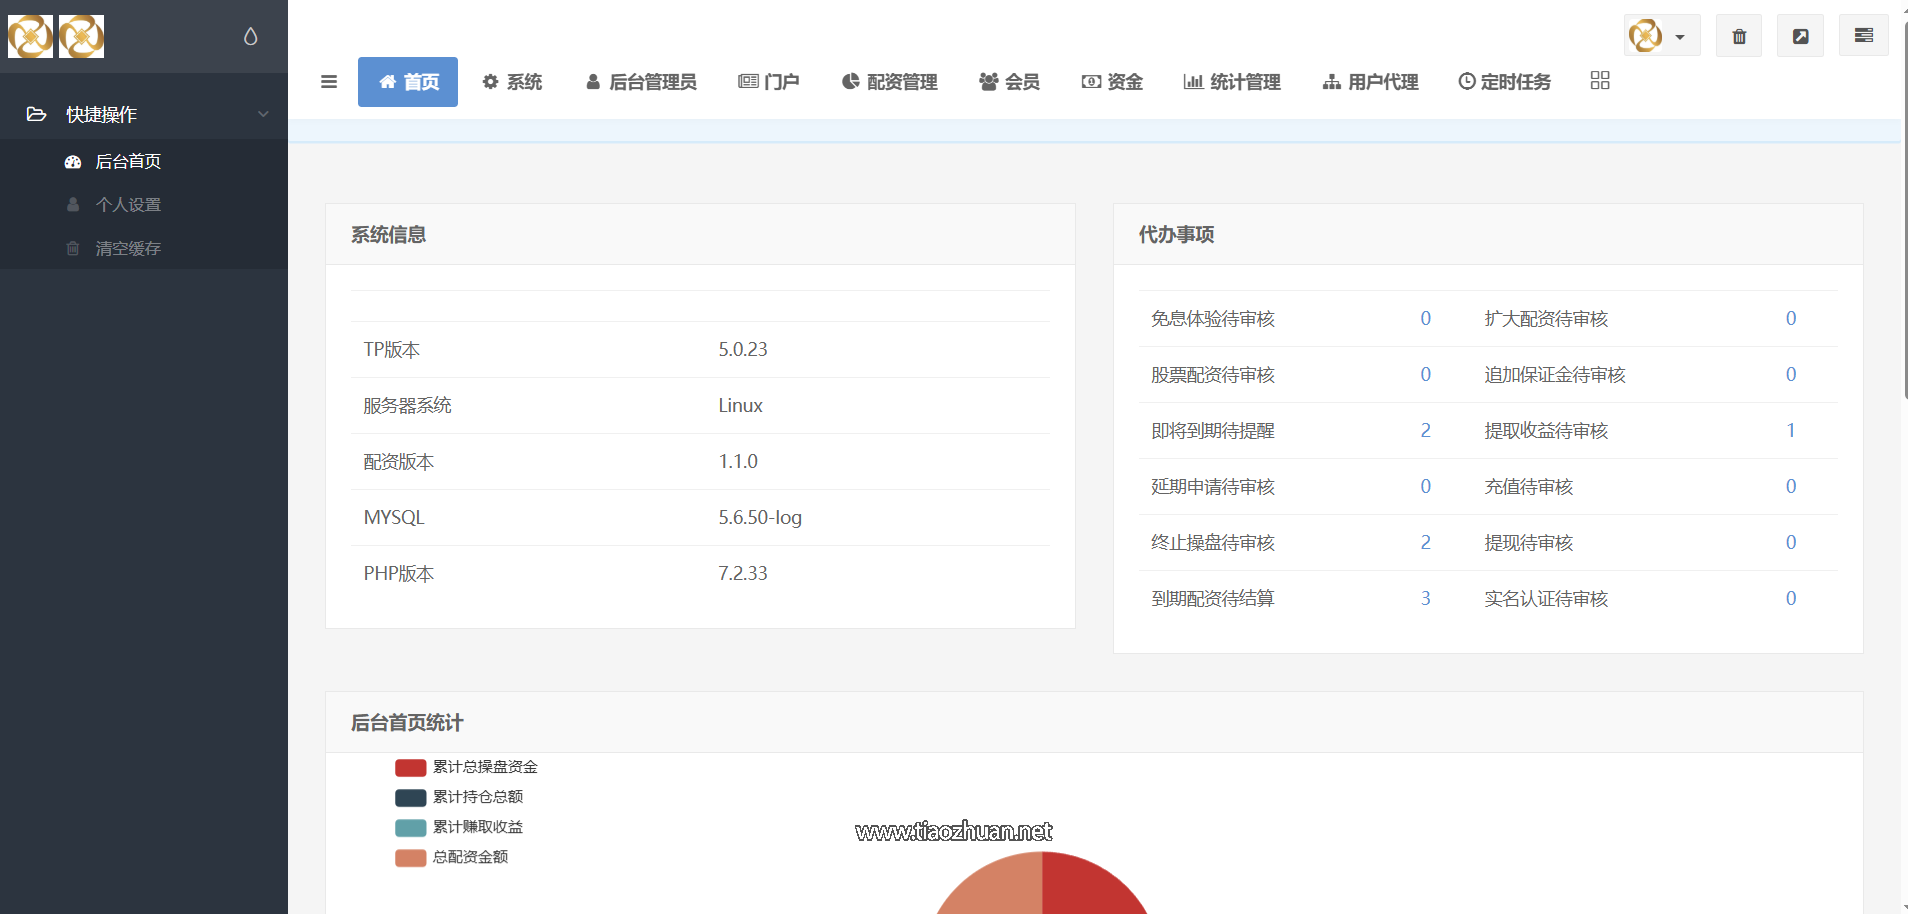The width and height of the screenshot is (1908, 914).
Task: Switch to the 首页 tab
Action: click(407, 82)
